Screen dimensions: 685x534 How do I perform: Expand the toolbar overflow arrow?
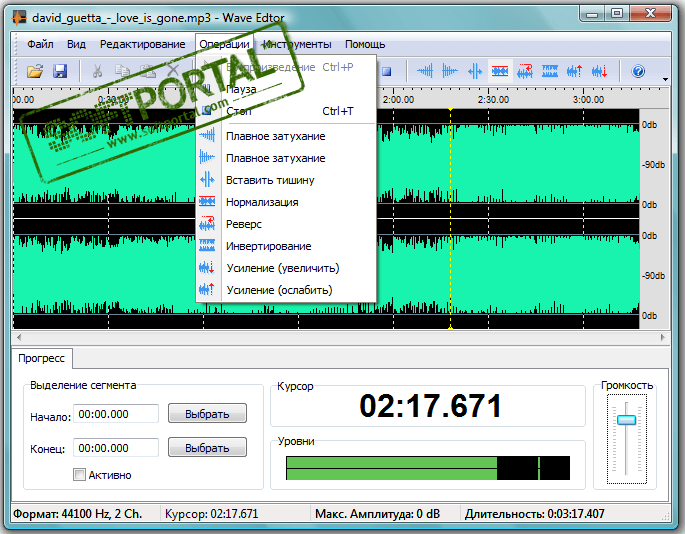point(665,79)
